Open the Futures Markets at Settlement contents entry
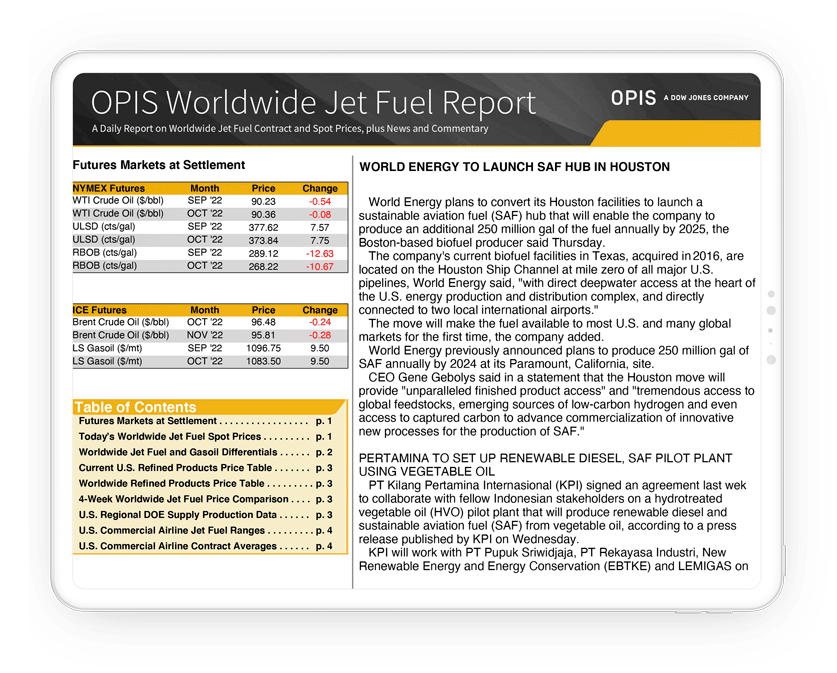Image resolution: width=837 pixels, height=673 pixels. pyautogui.click(x=205, y=422)
